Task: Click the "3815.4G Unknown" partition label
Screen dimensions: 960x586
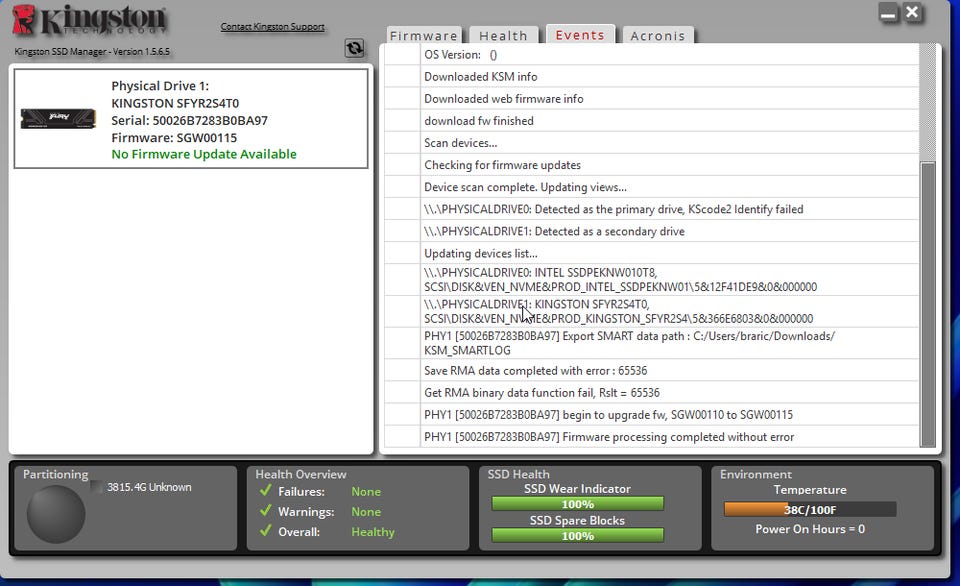Action: tap(149, 487)
